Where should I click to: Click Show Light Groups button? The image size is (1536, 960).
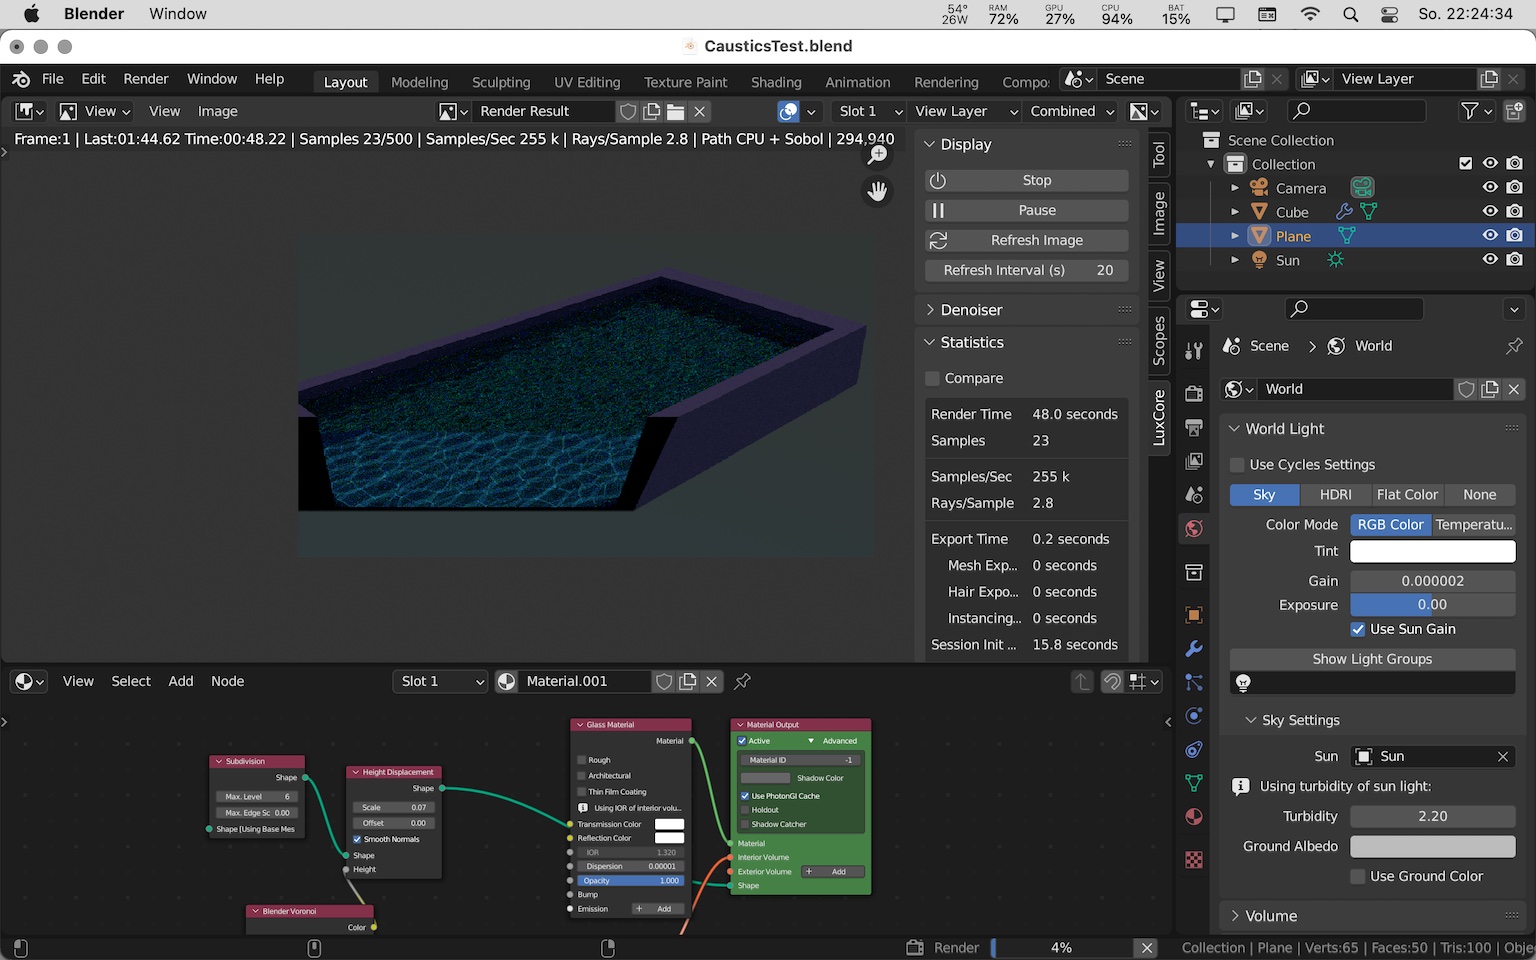click(x=1372, y=659)
